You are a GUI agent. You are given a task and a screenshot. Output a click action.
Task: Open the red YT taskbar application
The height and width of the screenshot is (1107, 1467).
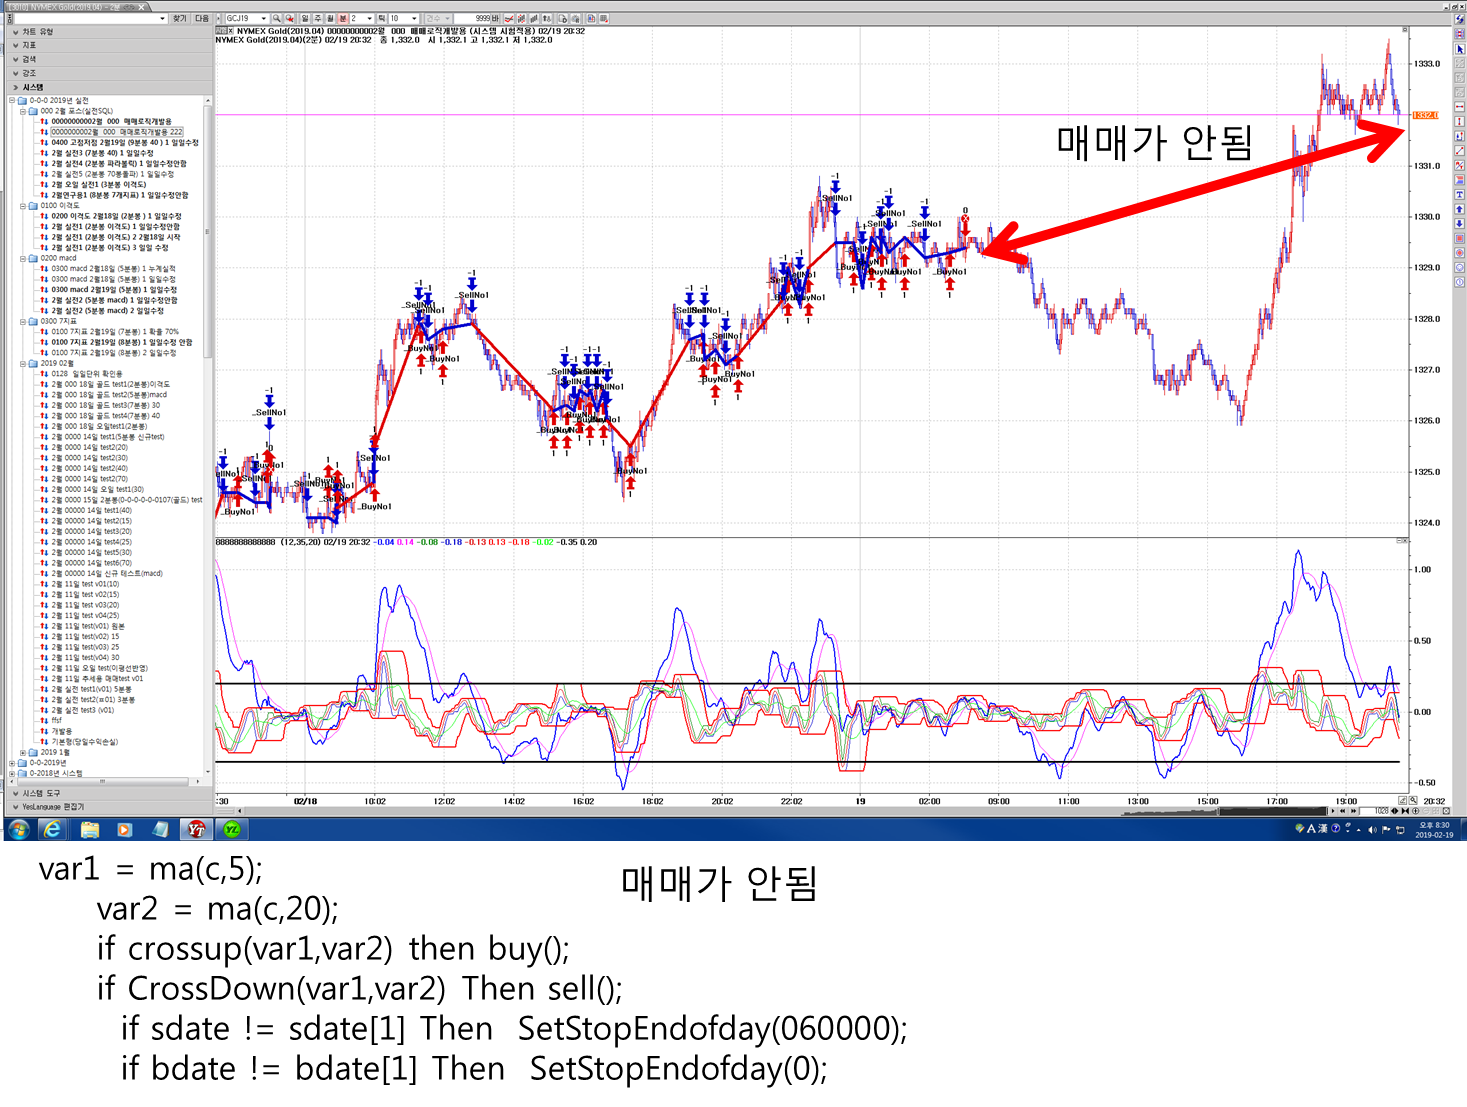(196, 829)
